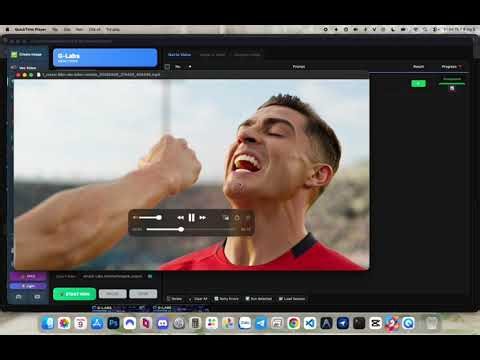Open the QuickTime Player menu
480x360 pixels.
(30, 29)
